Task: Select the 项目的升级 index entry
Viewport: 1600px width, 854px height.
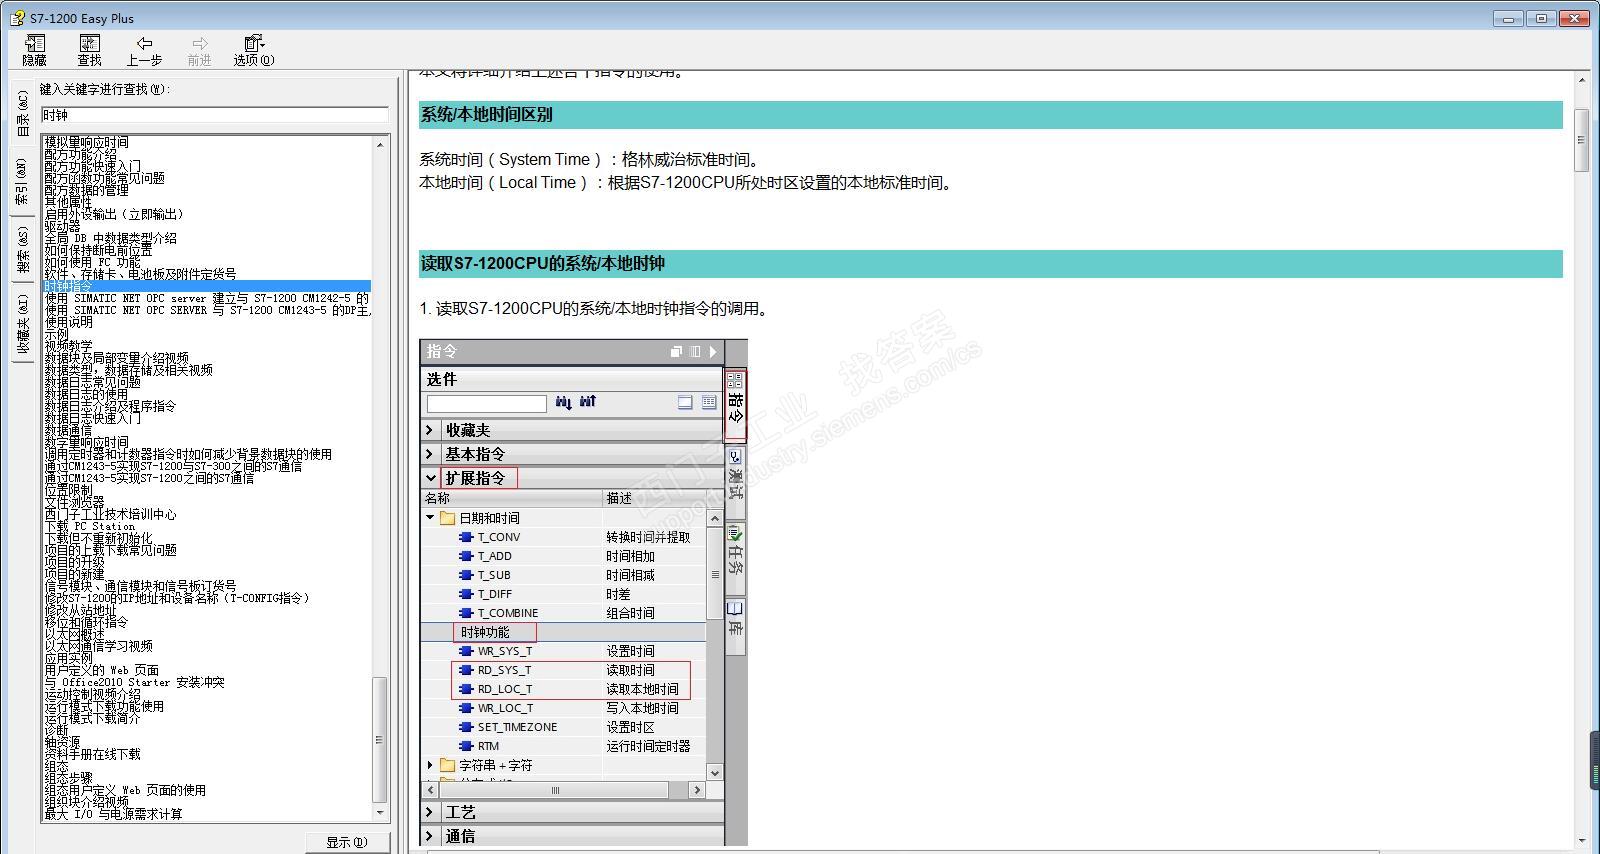Action: point(74,562)
